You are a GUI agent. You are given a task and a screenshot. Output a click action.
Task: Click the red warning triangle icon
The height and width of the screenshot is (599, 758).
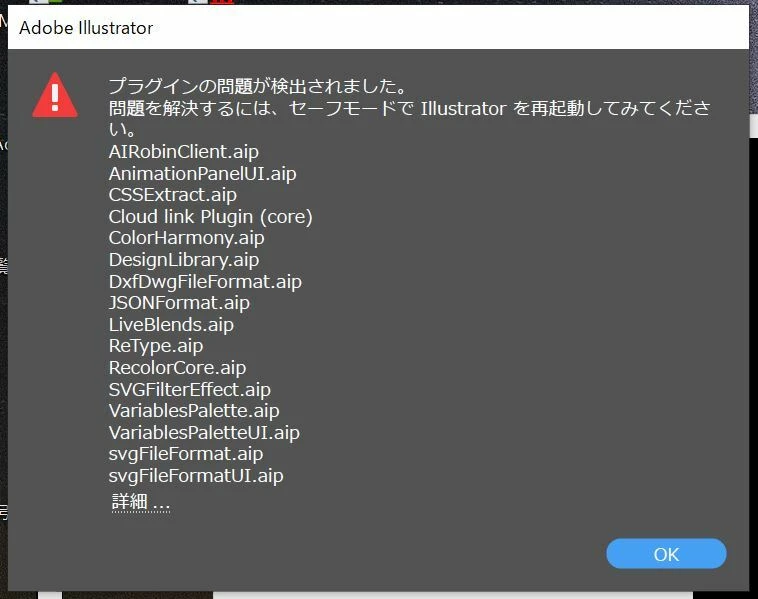[55, 96]
